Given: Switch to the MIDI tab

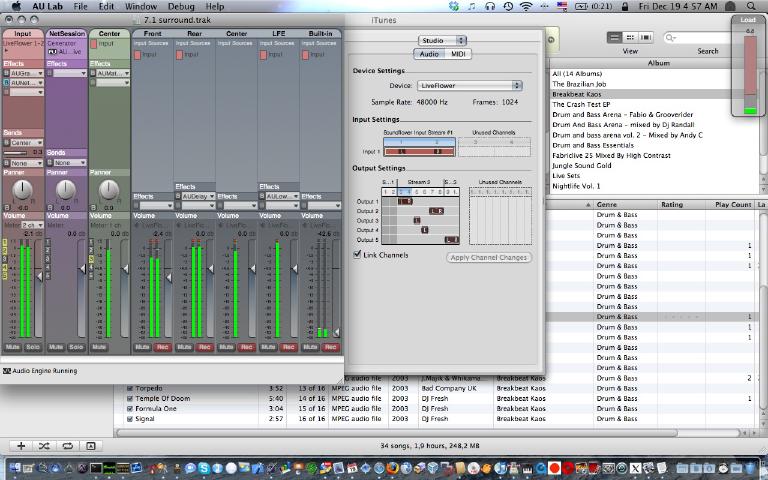Looking at the screenshot, I should 458,54.
